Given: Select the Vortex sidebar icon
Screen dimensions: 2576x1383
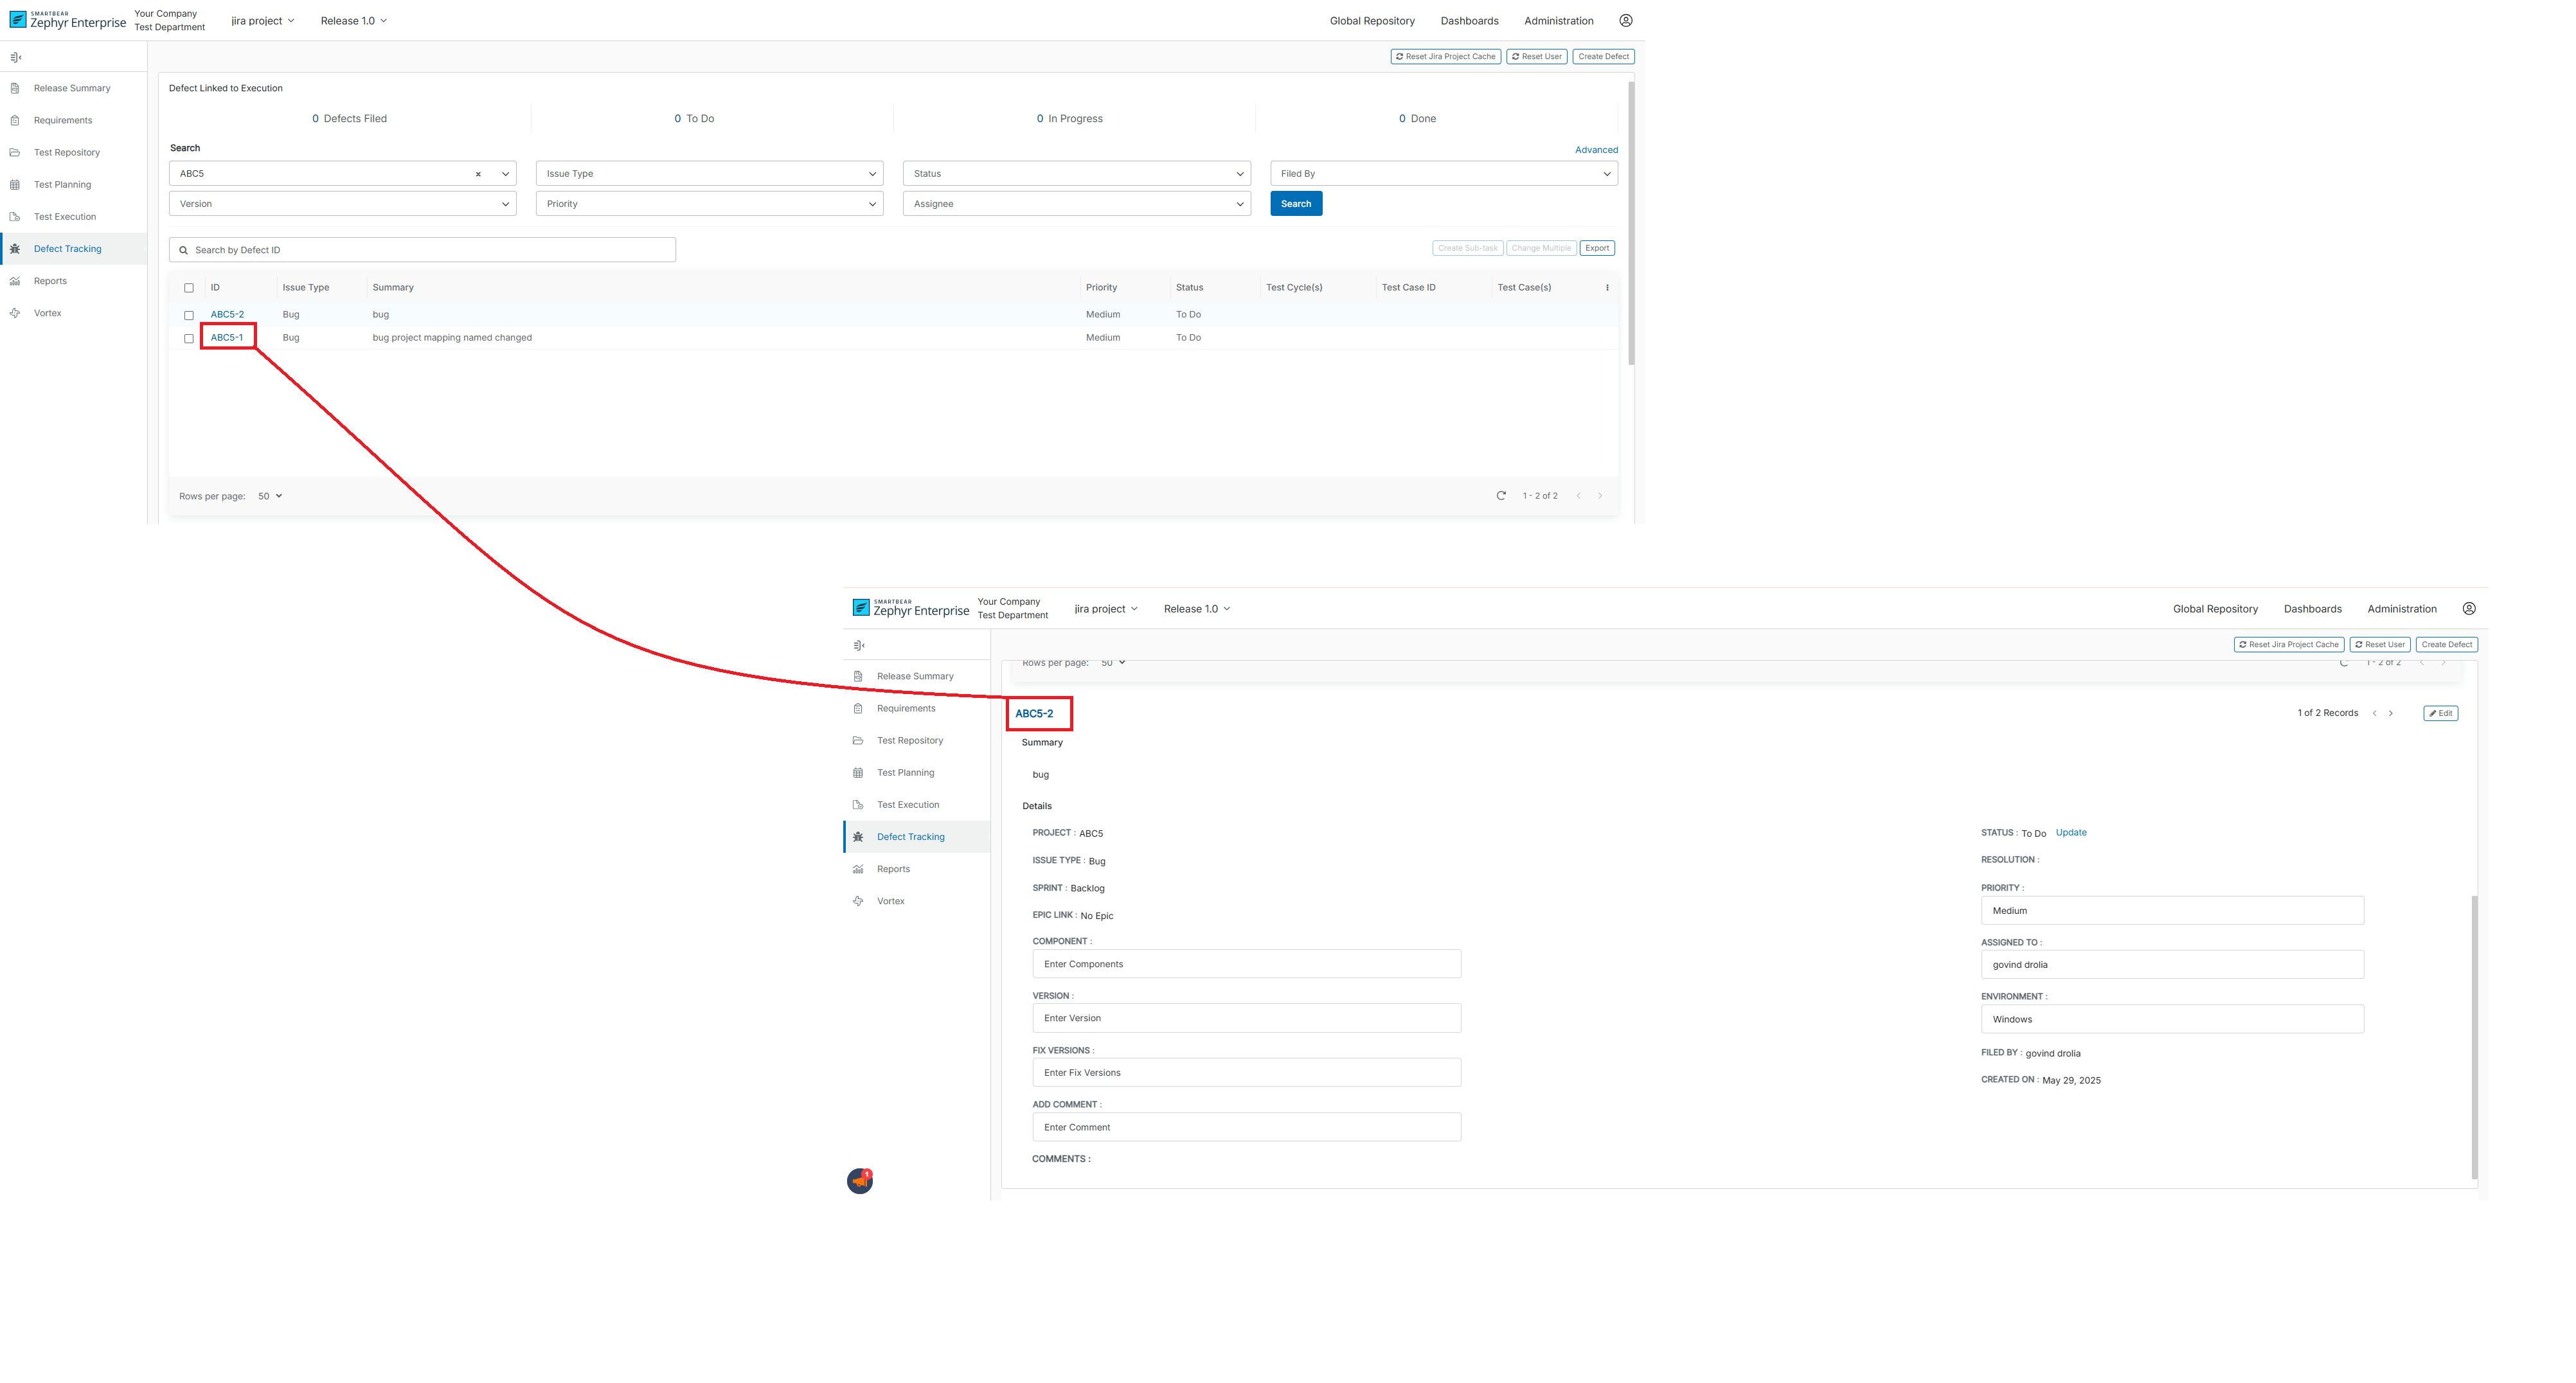Looking at the screenshot, I should pos(16,312).
